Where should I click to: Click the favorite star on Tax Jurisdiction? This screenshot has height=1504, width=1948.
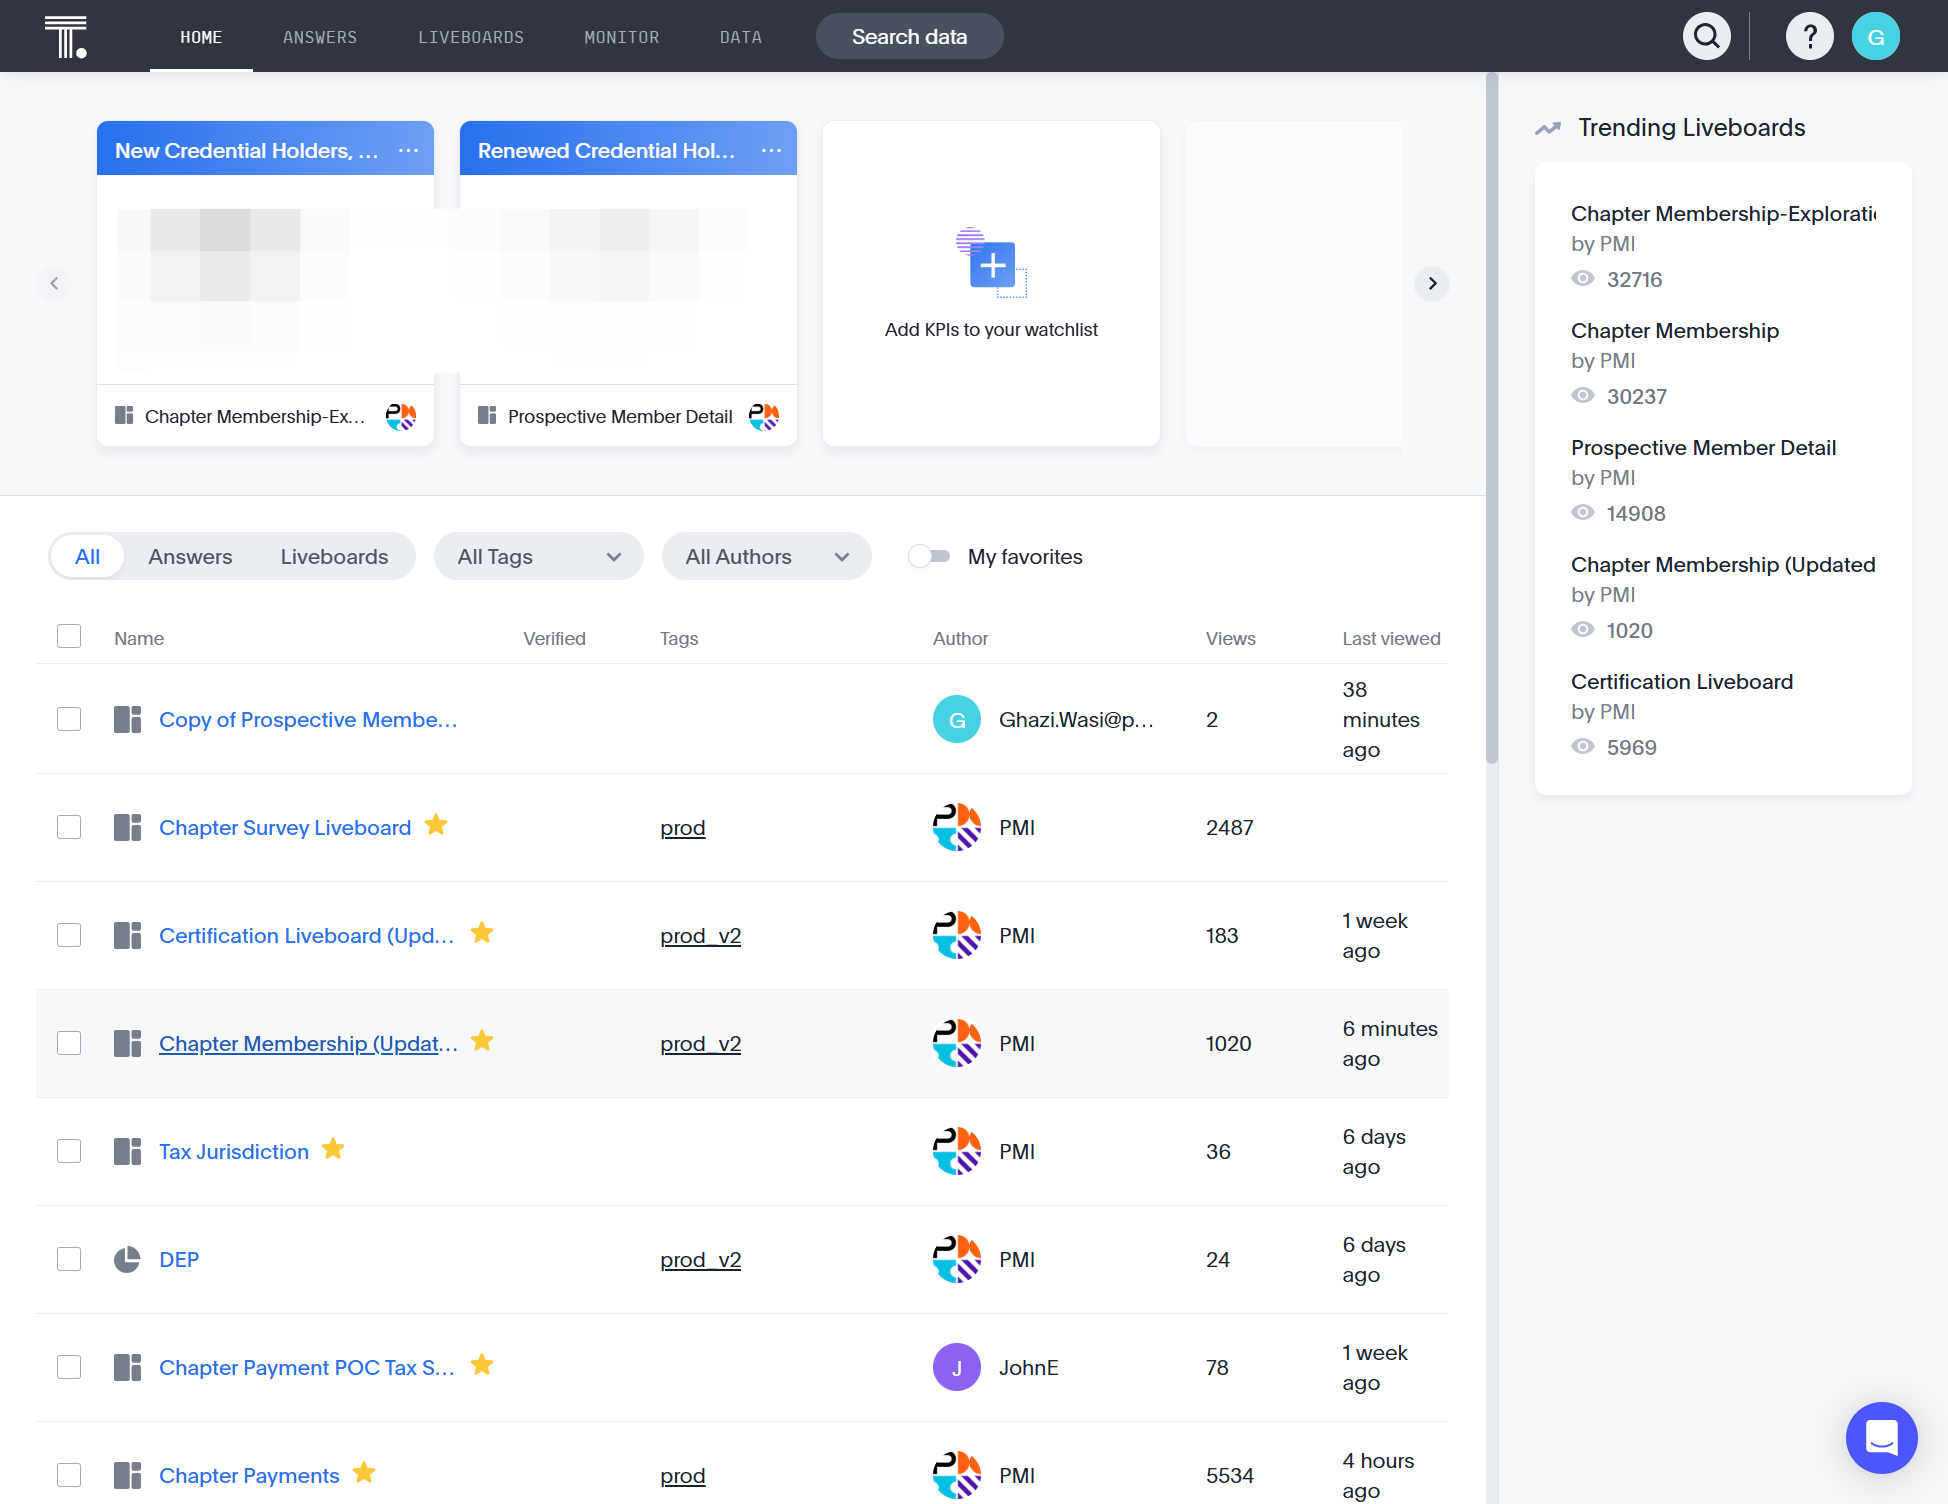tap(333, 1149)
